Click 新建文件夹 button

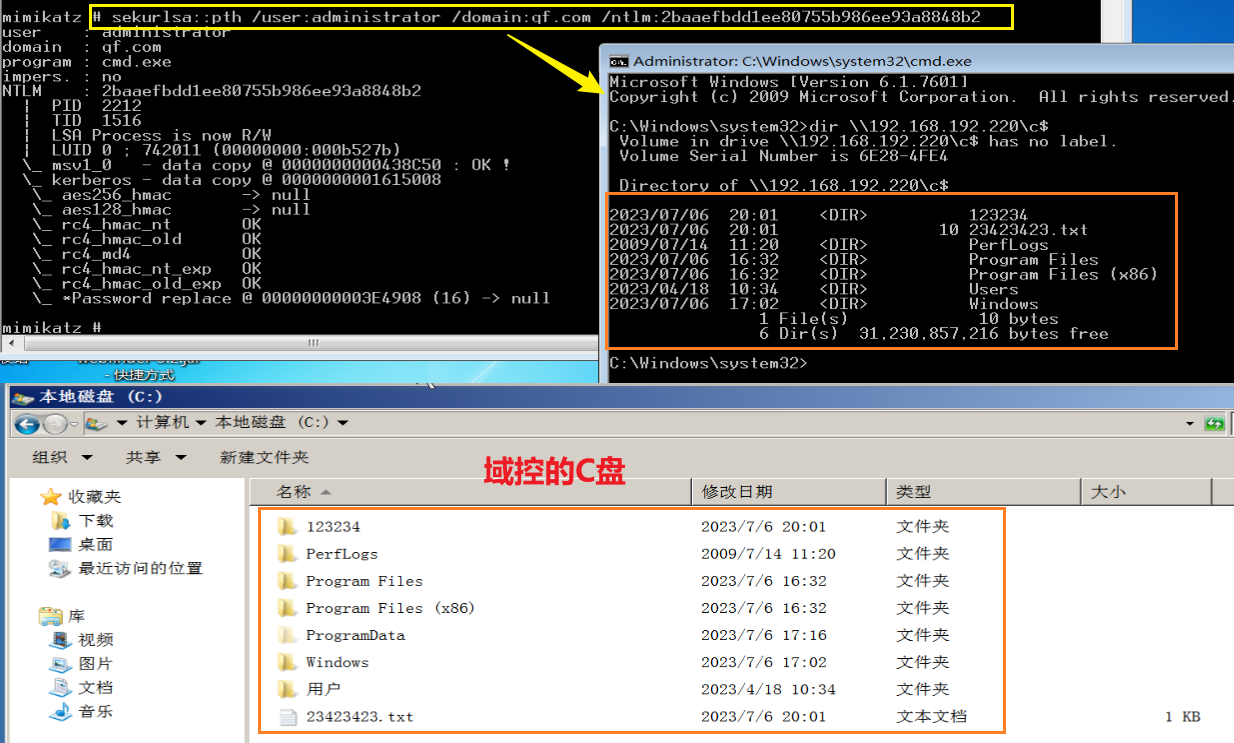[x=265, y=457]
